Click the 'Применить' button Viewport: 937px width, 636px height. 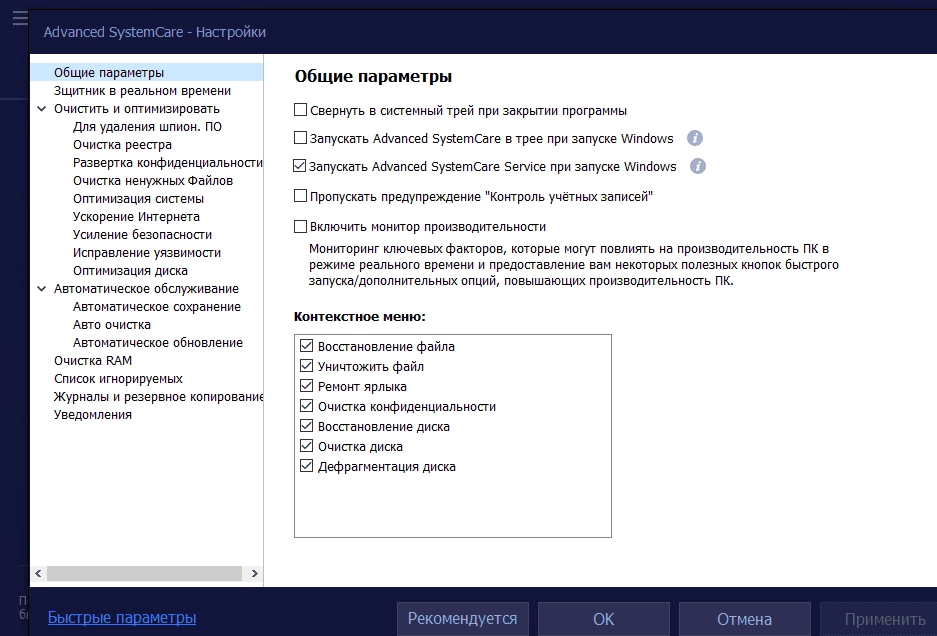pos(878,619)
